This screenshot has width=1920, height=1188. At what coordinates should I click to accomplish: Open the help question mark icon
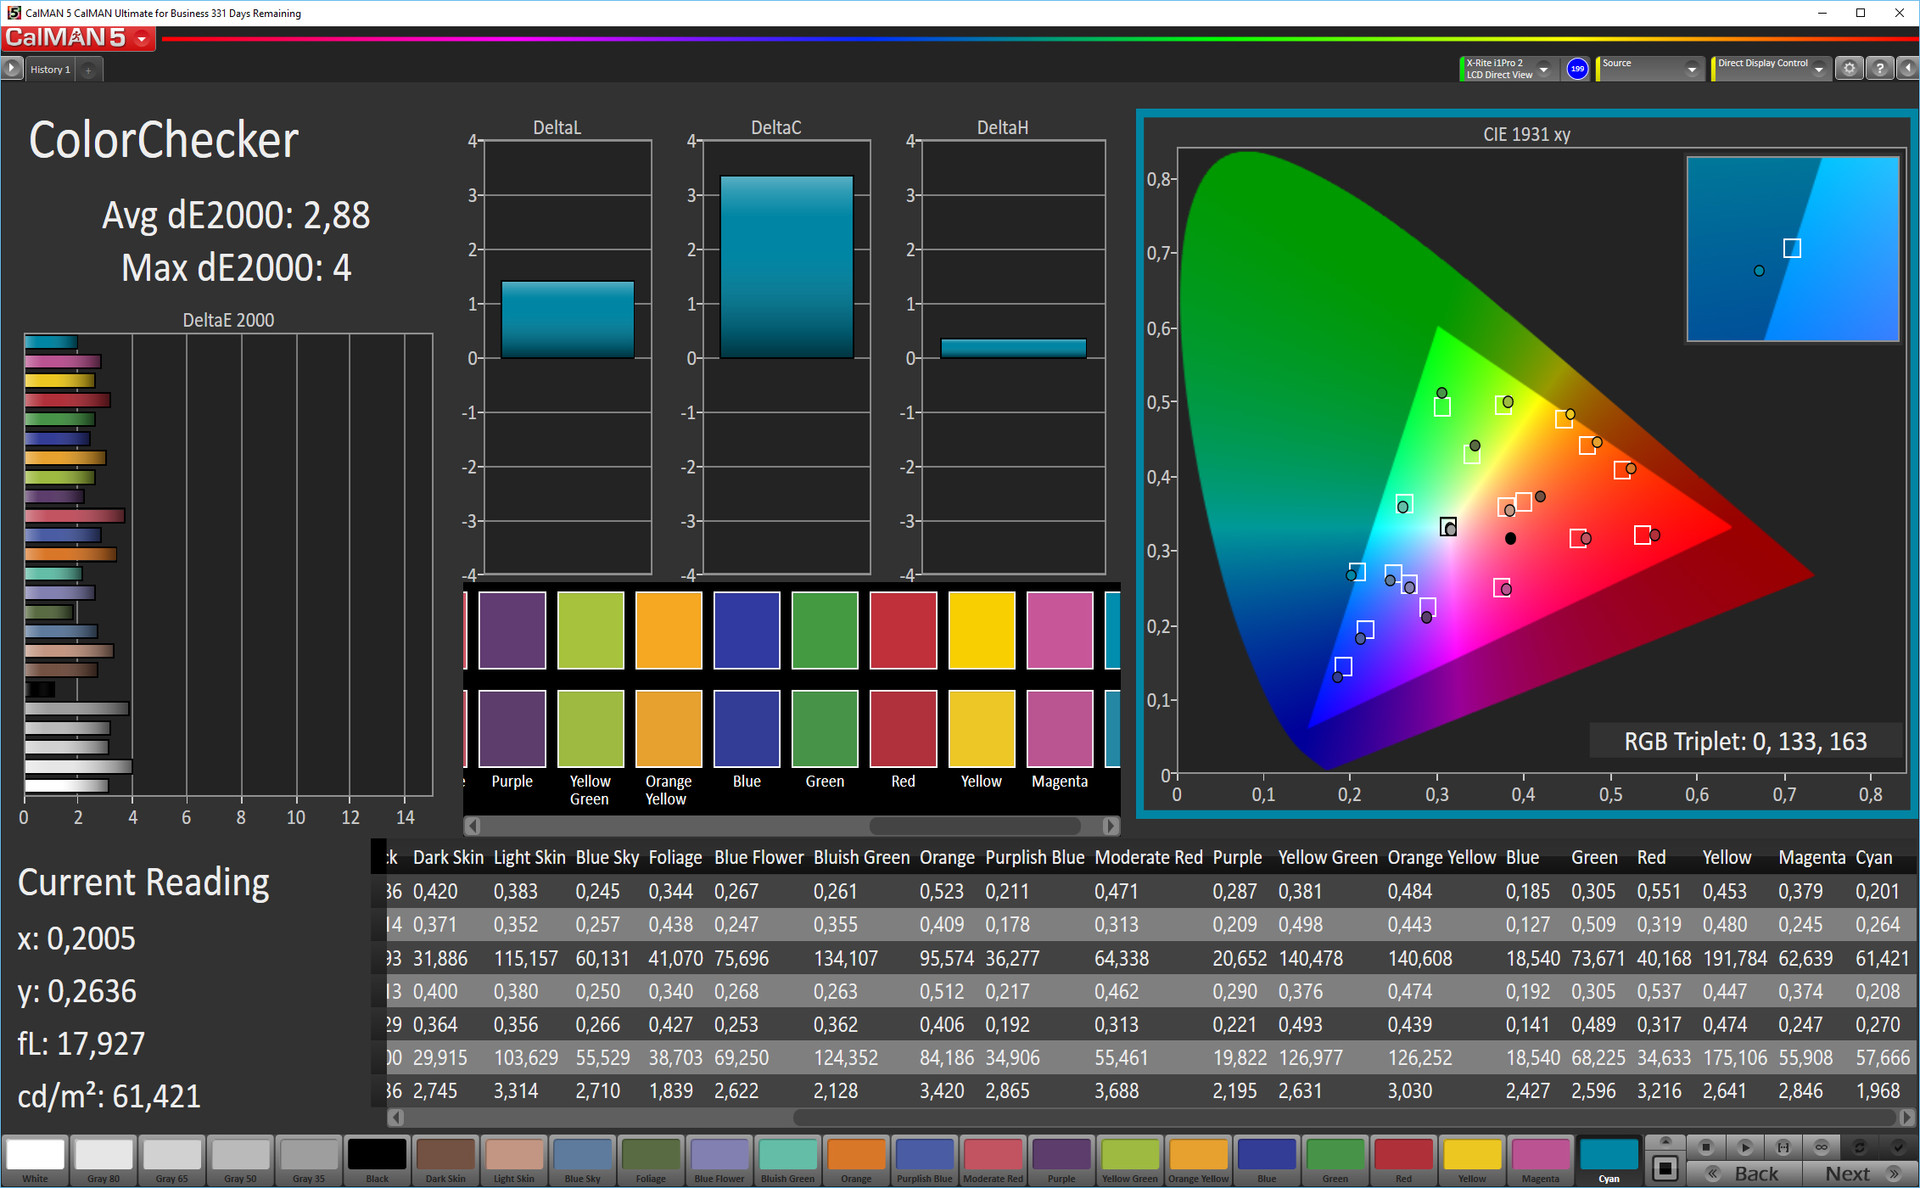[x=1880, y=69]
